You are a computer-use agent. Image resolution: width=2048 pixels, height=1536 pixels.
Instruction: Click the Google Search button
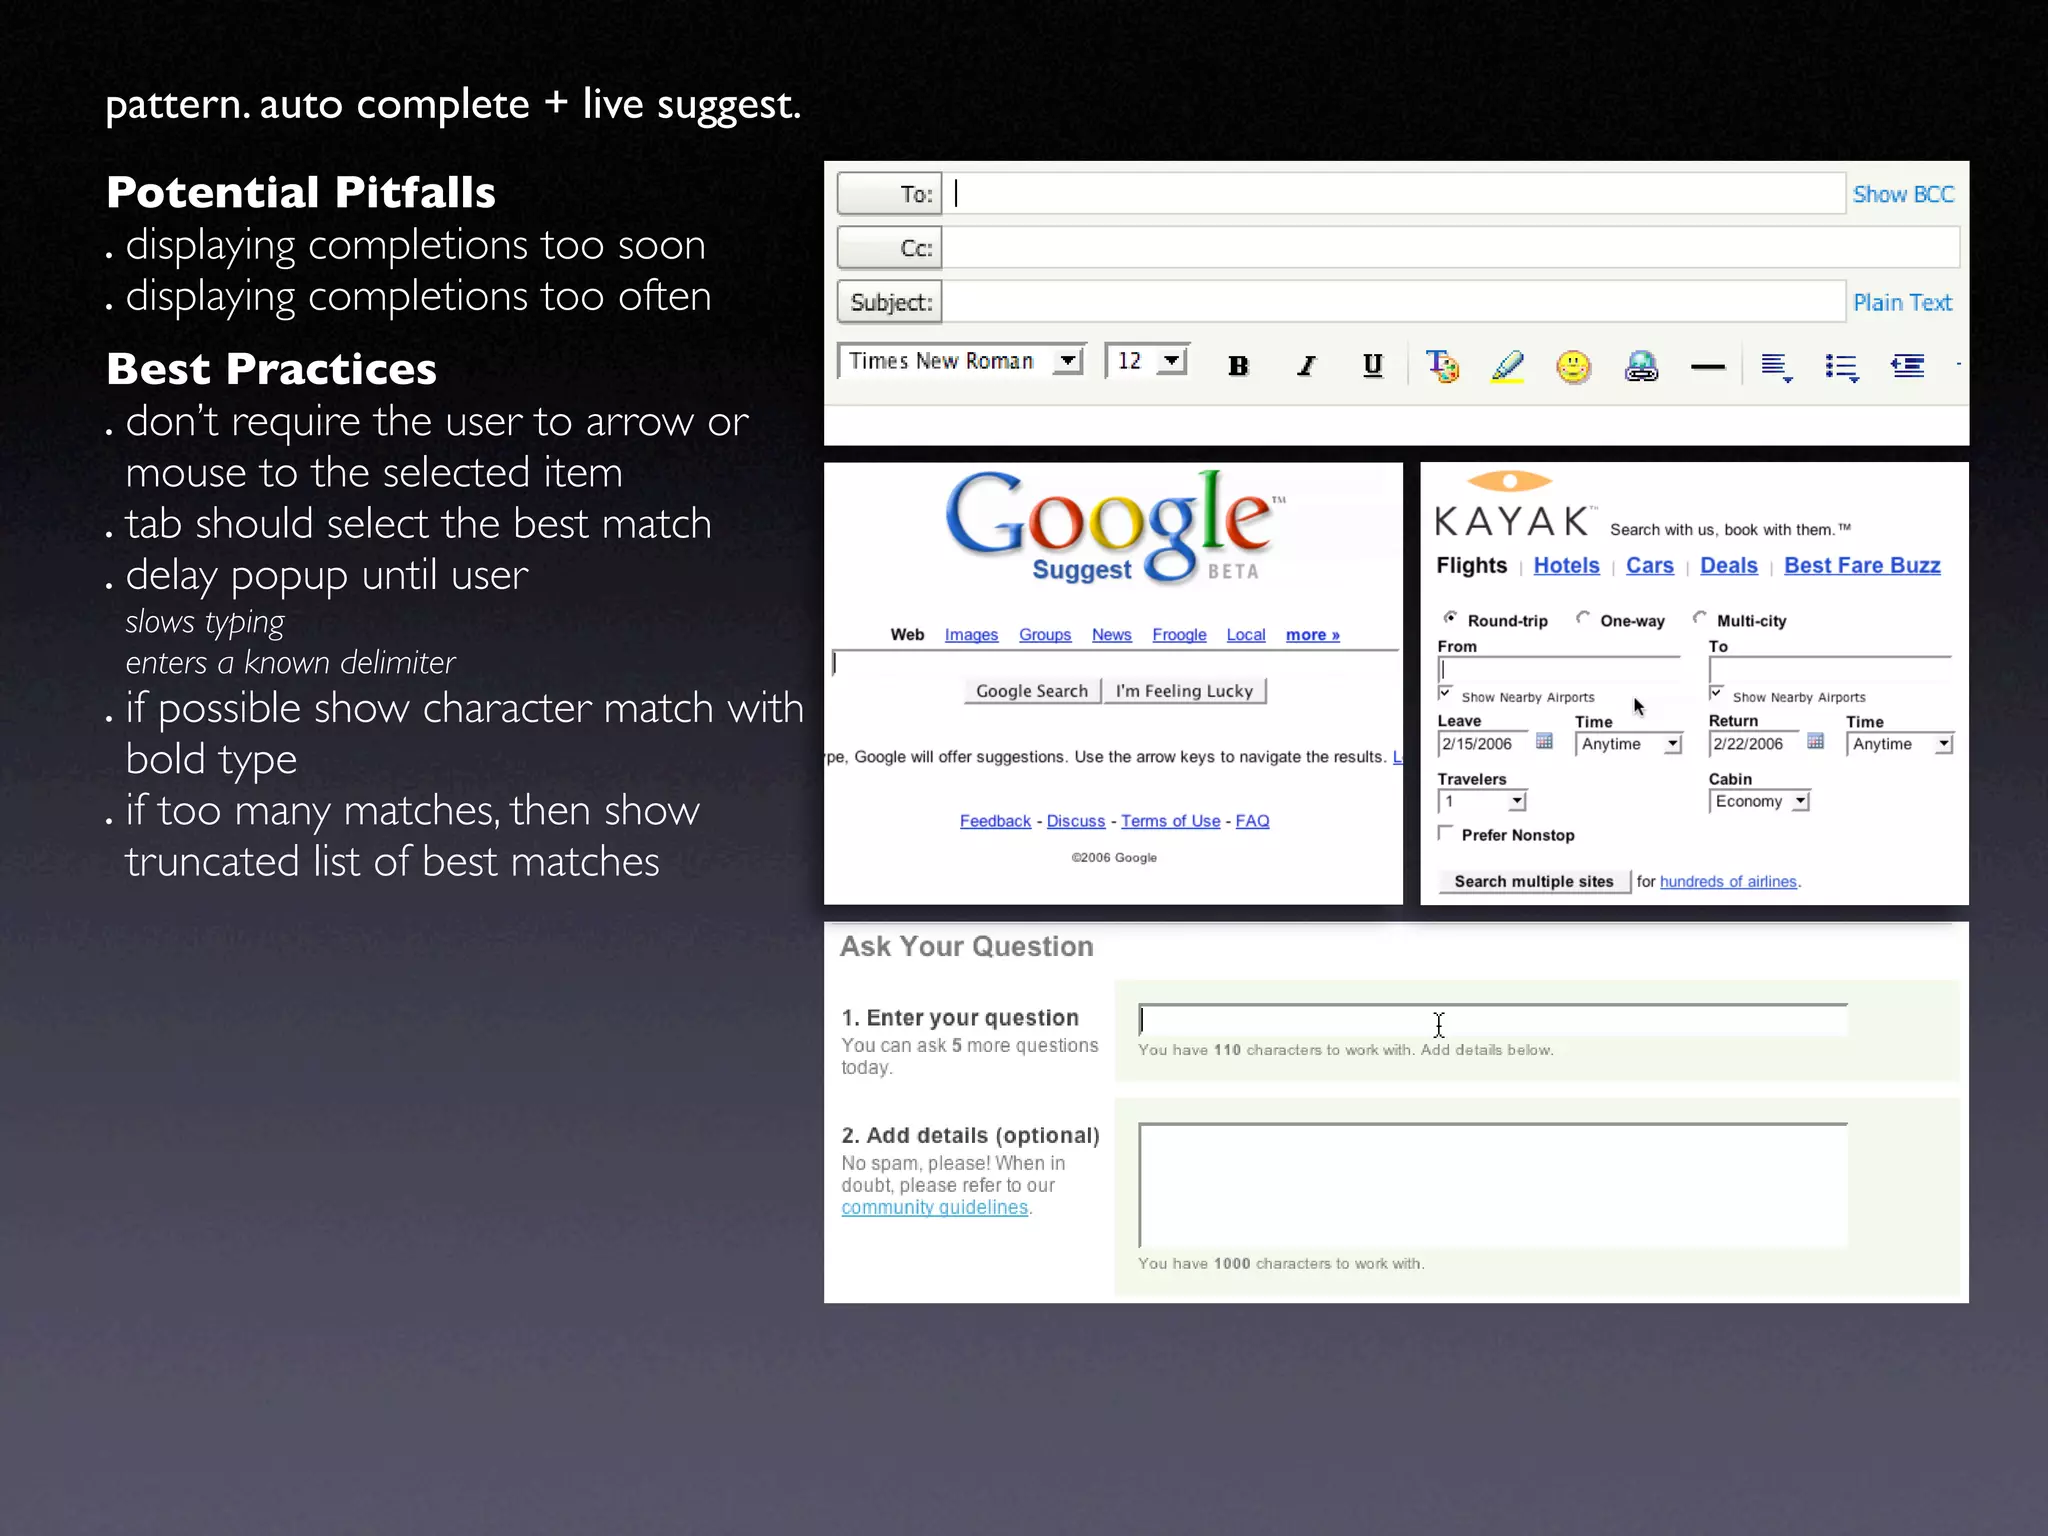click(1032, 691)
